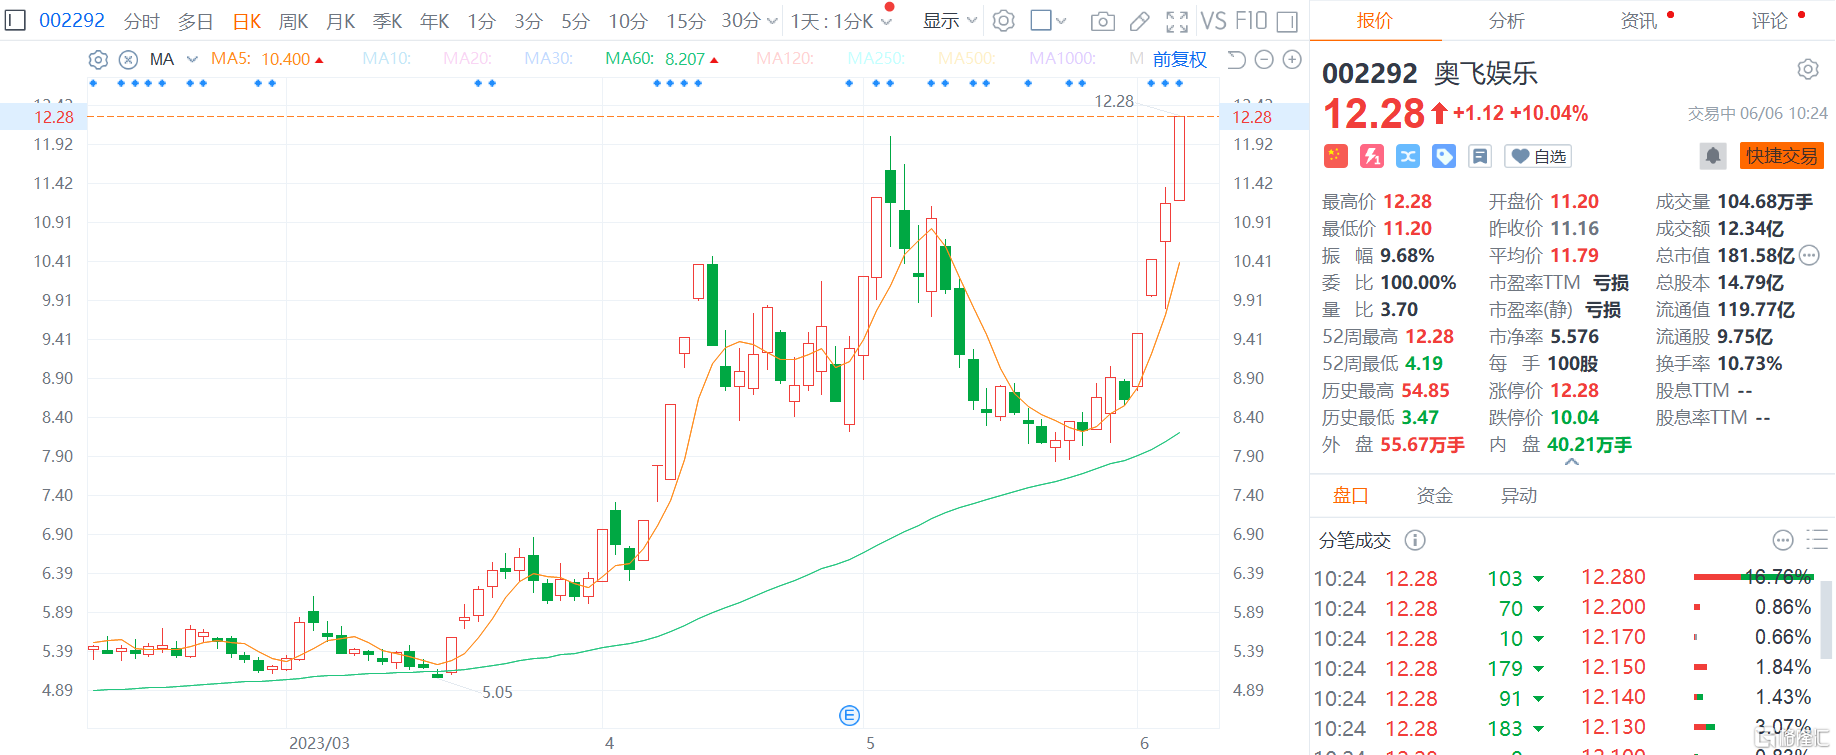Screen dimensions: 1836x755
Task: Open the 资讯 news tab
Action: [1639, 21]
